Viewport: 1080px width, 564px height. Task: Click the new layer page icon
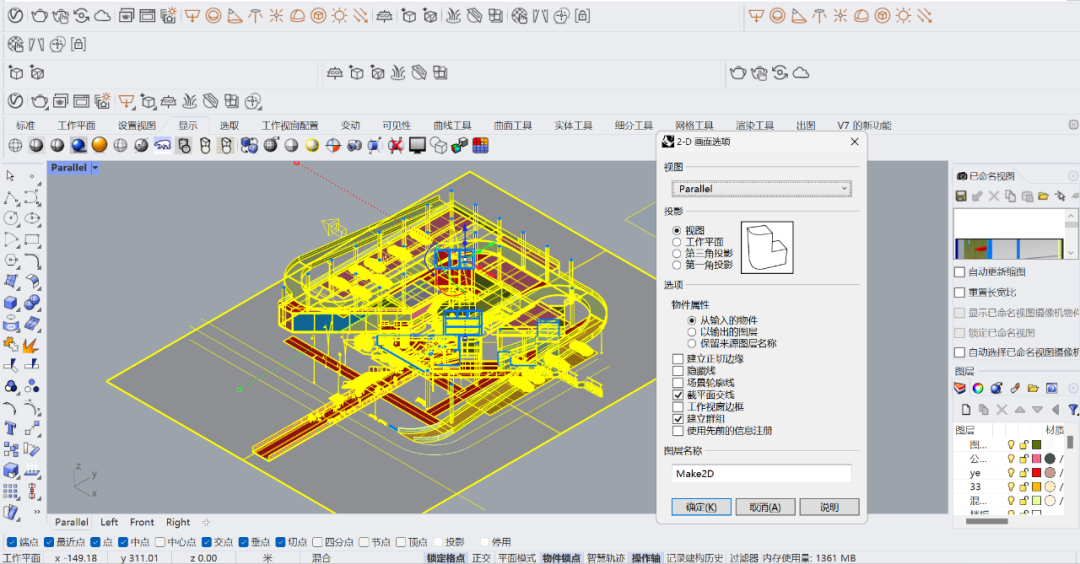click(966, 410)
